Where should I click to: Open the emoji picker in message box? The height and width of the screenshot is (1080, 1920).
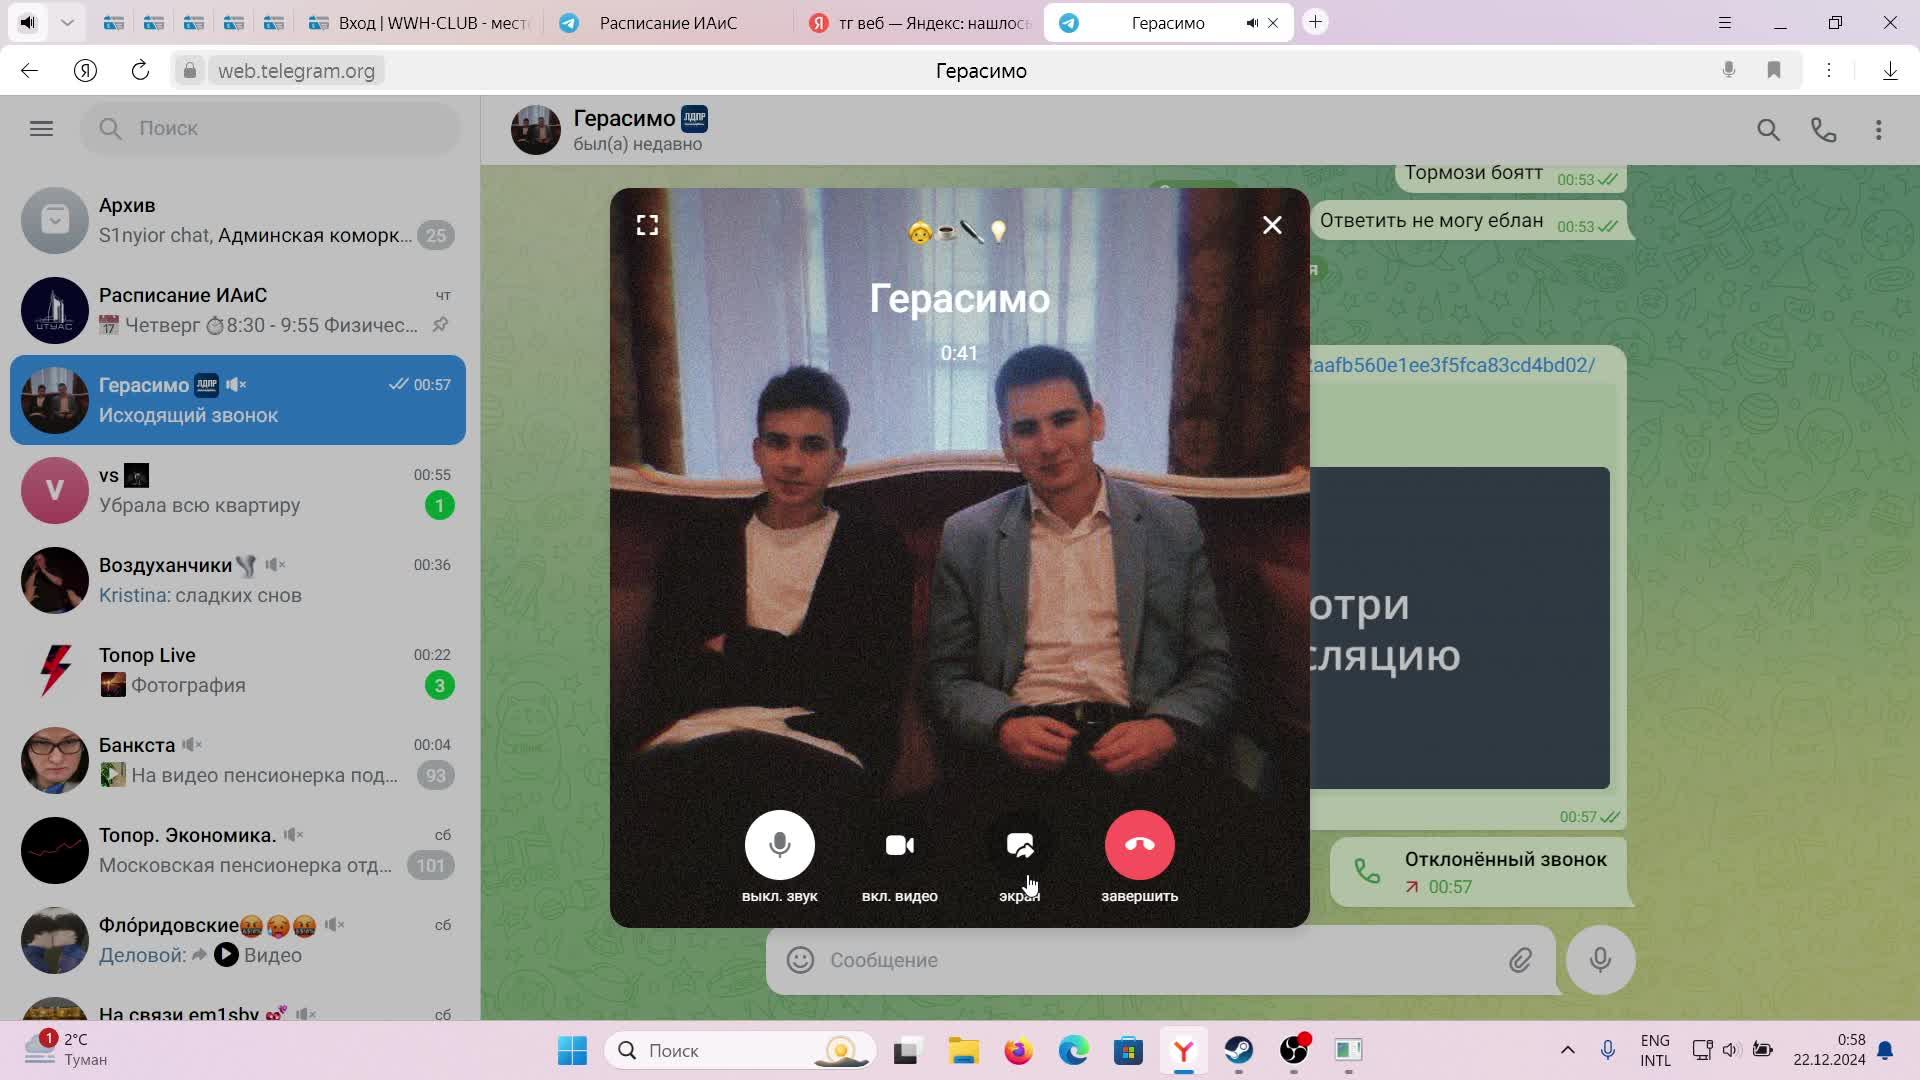click(x=800, y=961)
